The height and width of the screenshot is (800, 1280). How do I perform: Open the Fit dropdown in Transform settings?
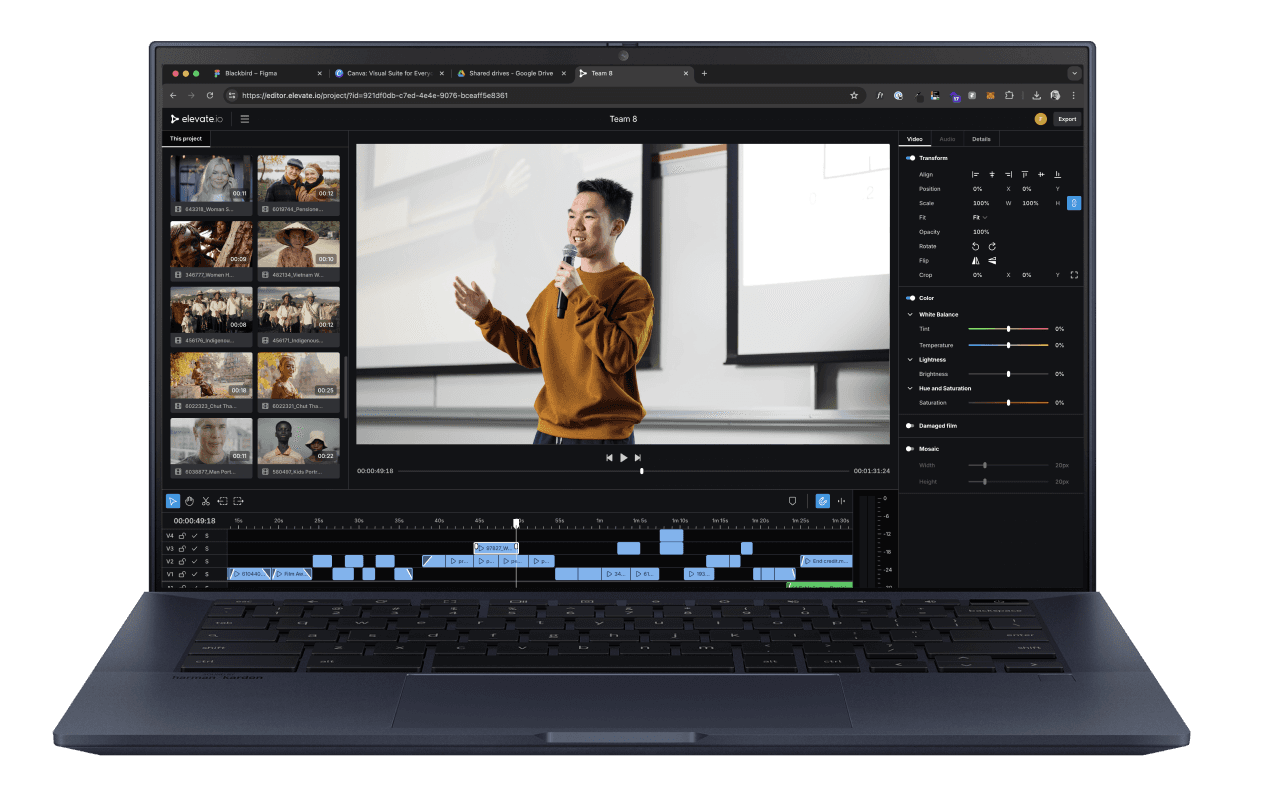[x=979, y=217]
